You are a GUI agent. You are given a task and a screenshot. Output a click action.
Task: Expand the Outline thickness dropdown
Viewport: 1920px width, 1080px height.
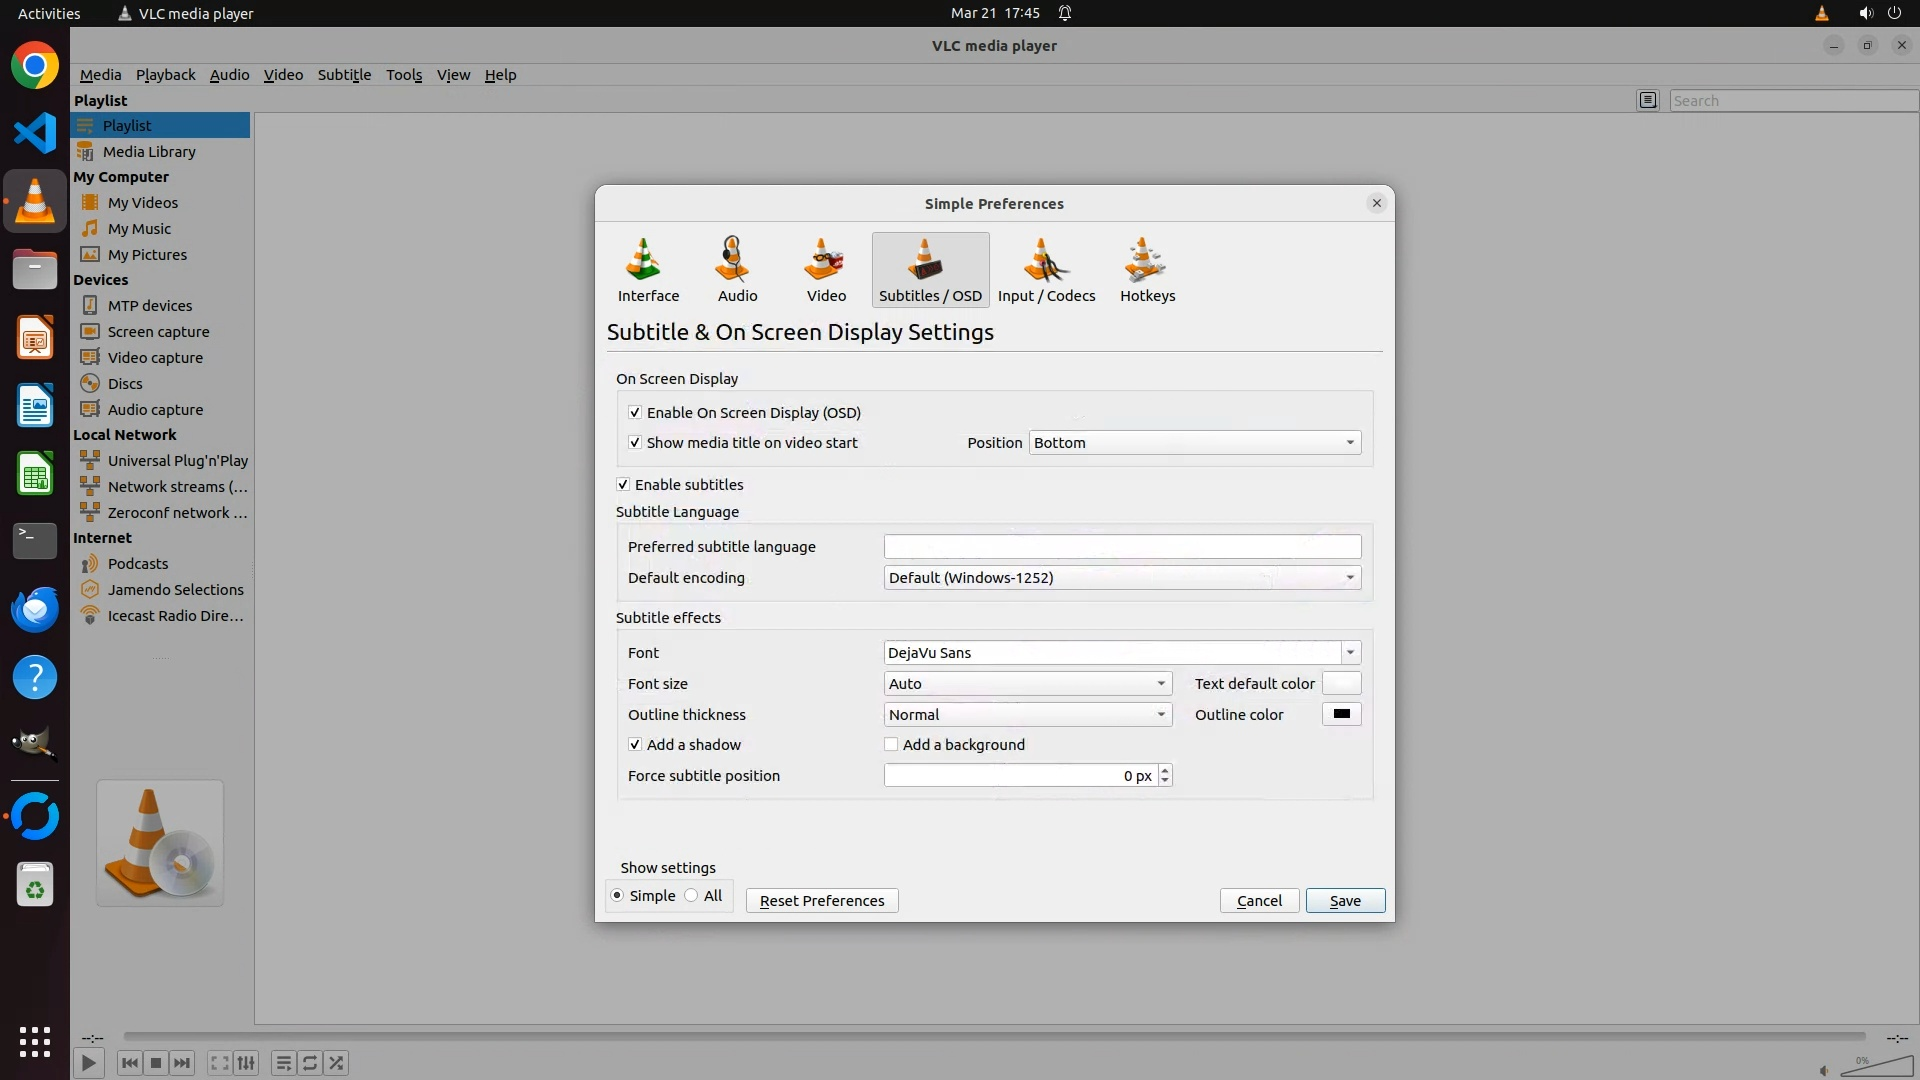coord(1027,714)
